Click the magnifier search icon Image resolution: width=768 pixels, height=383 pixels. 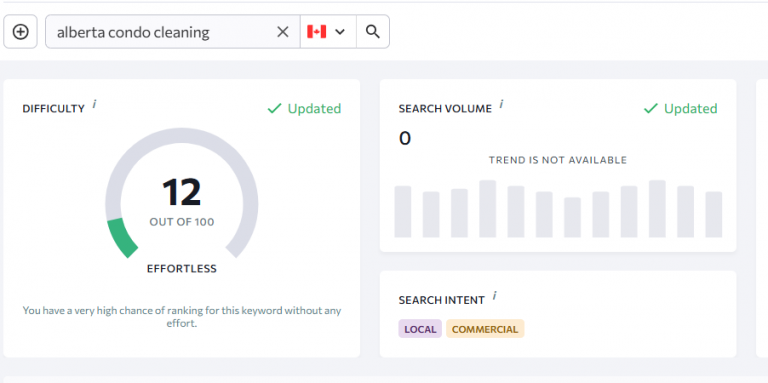[373, 32]
